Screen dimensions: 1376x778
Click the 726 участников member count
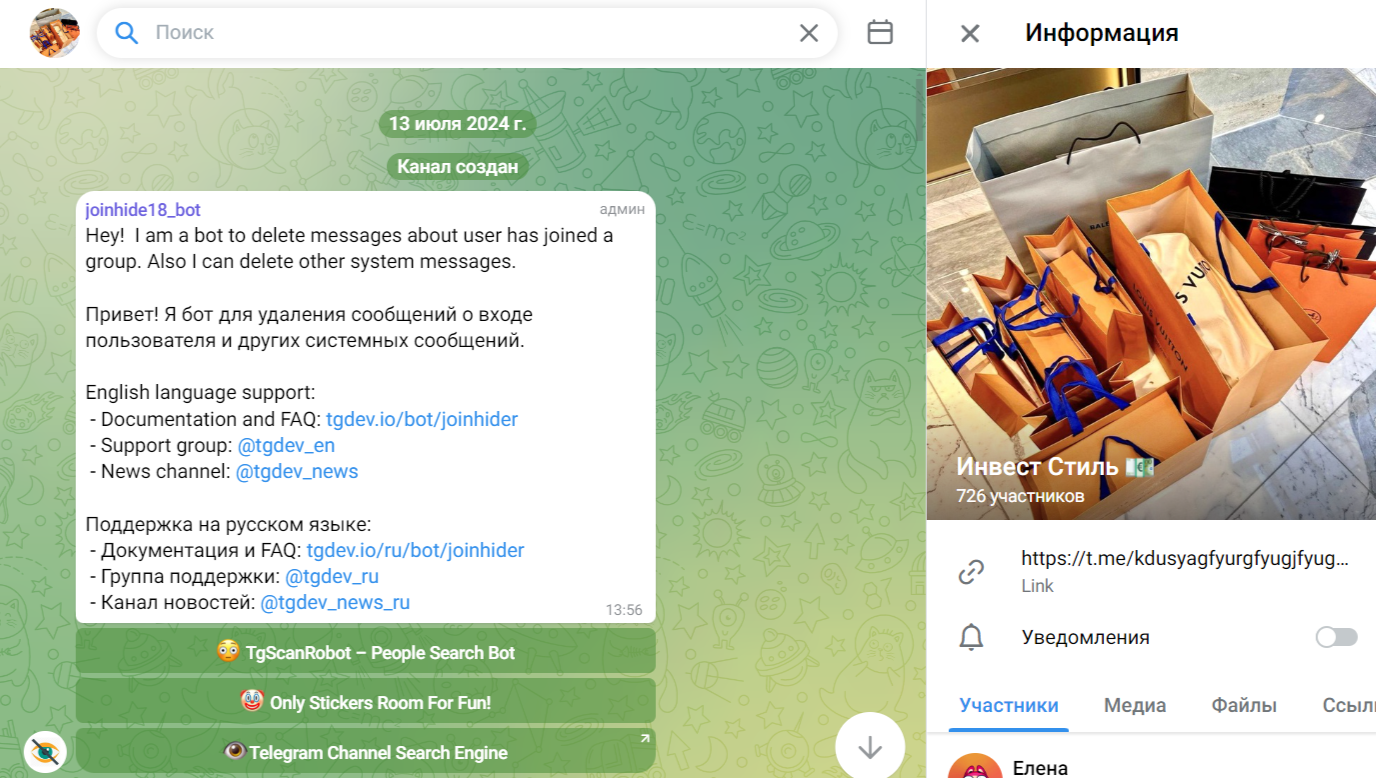point(1020,496)
